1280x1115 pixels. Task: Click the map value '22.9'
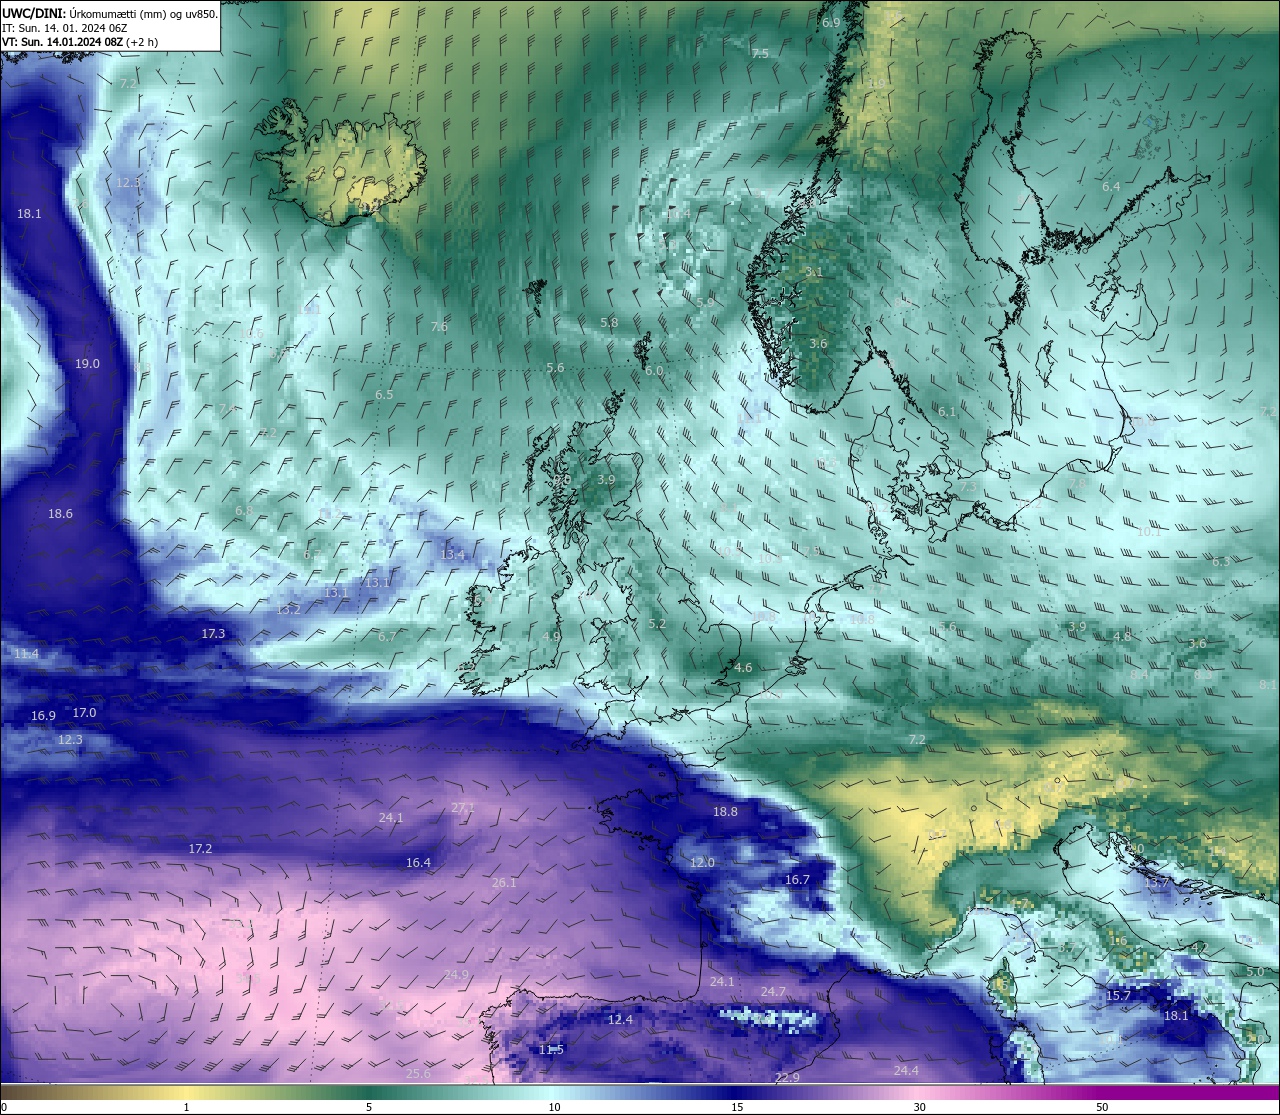click(787, 1077)
